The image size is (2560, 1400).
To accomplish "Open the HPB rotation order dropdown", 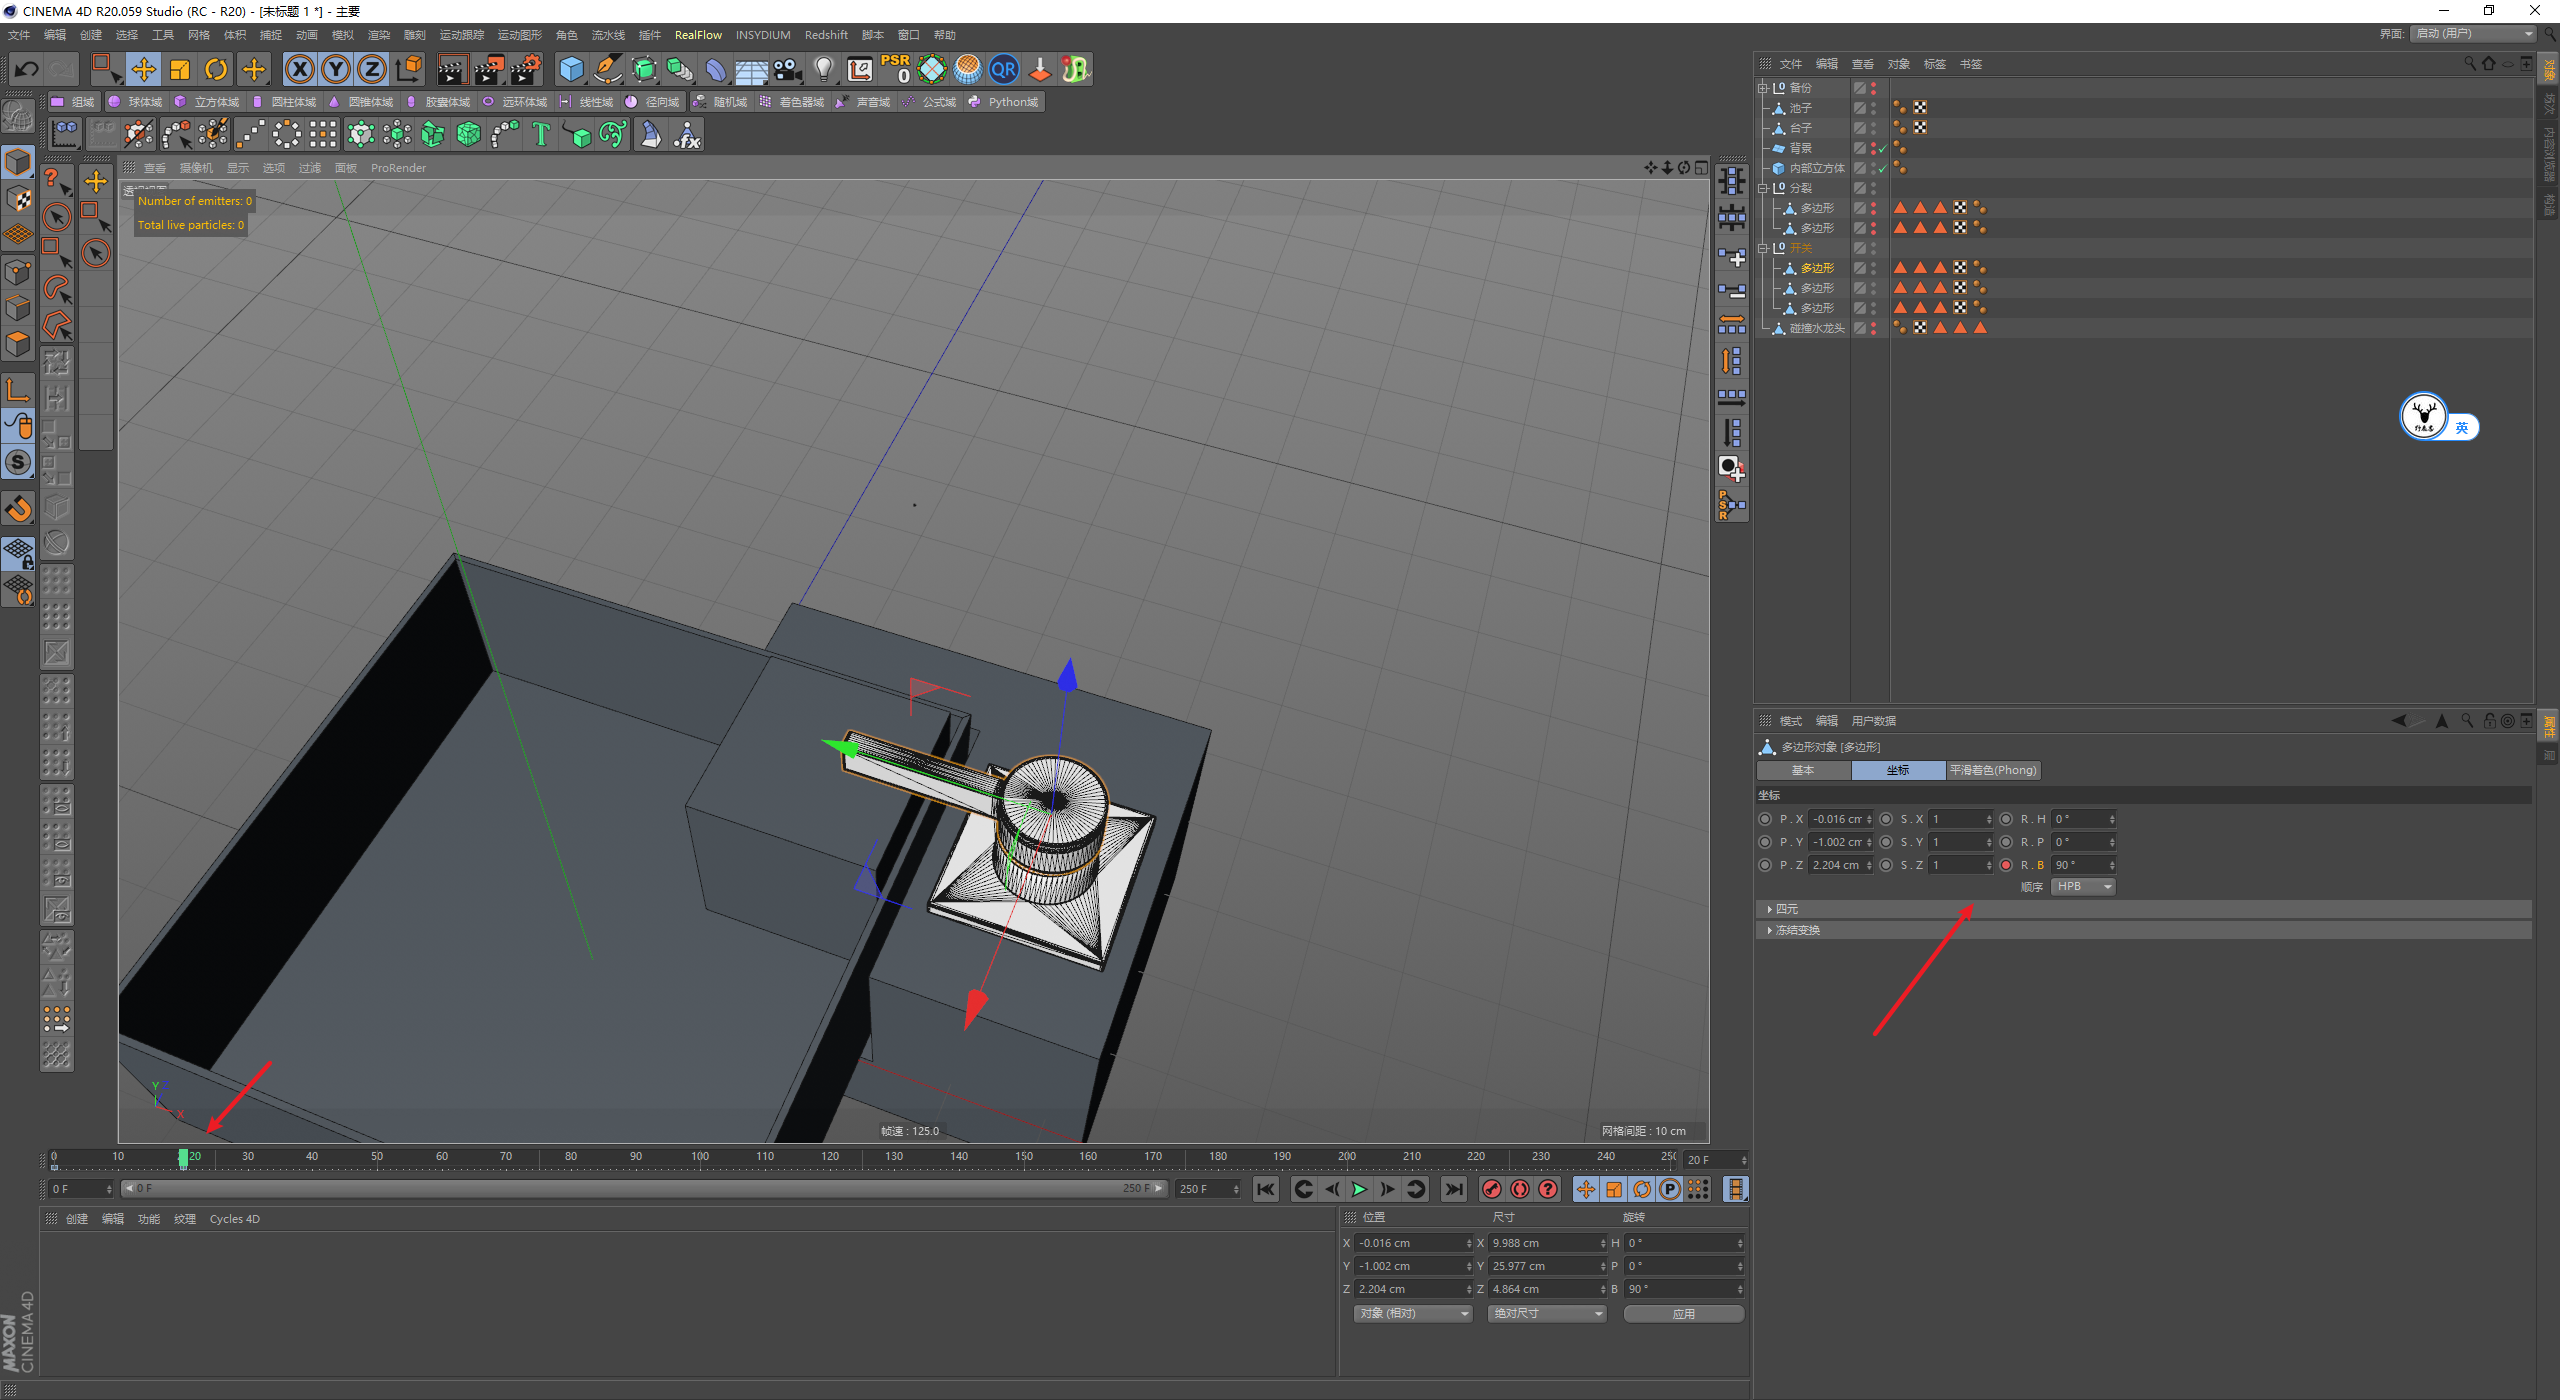I will point(2083,887).
